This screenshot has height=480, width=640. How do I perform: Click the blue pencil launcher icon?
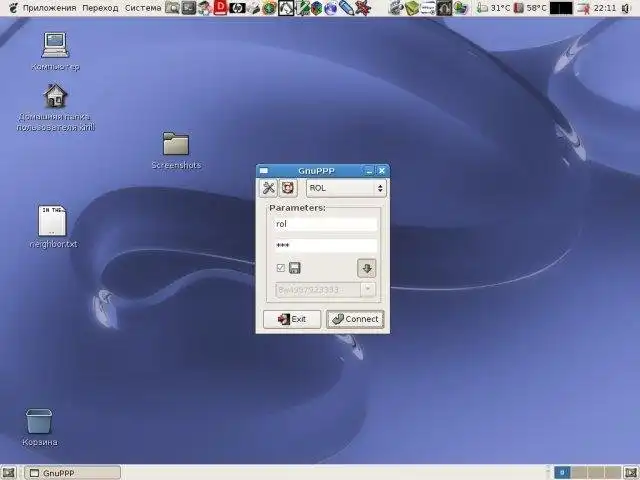(x=347, y=8)
